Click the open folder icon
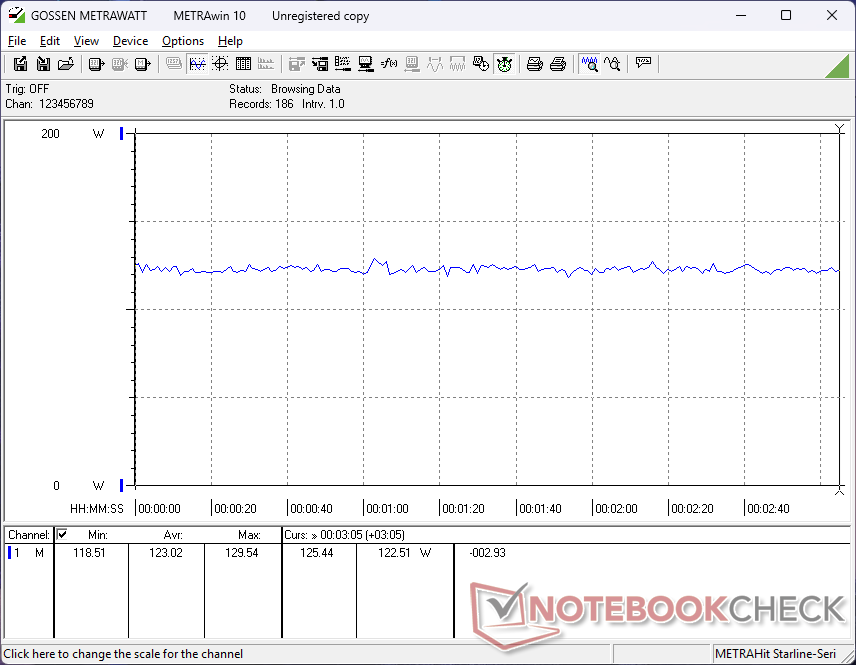Screen dimensions: 856x665 tap(66, 64)
